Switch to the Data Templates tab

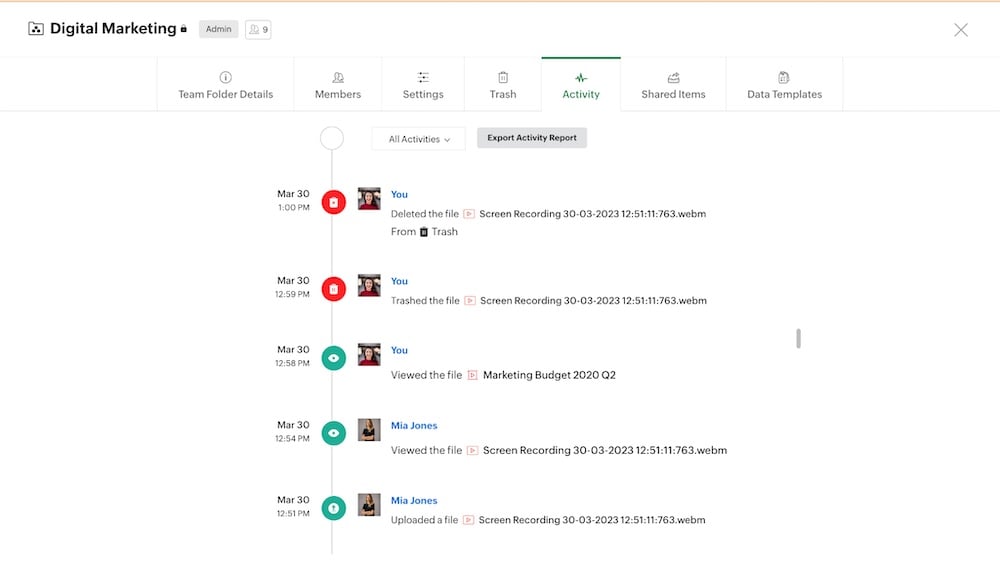pyautogui.click(x=784, y=85)
